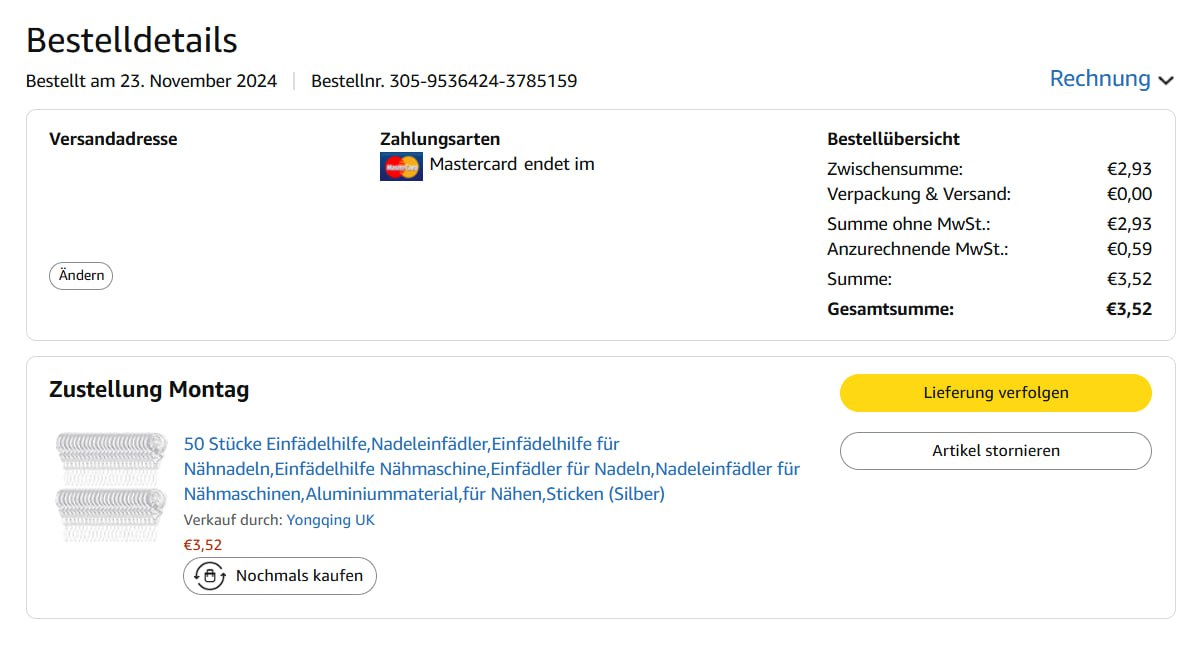This screenshot has height=645, width=1192.
Task: Click the reorder icon in Nochmals kaufen
Action: pos(209,576)
